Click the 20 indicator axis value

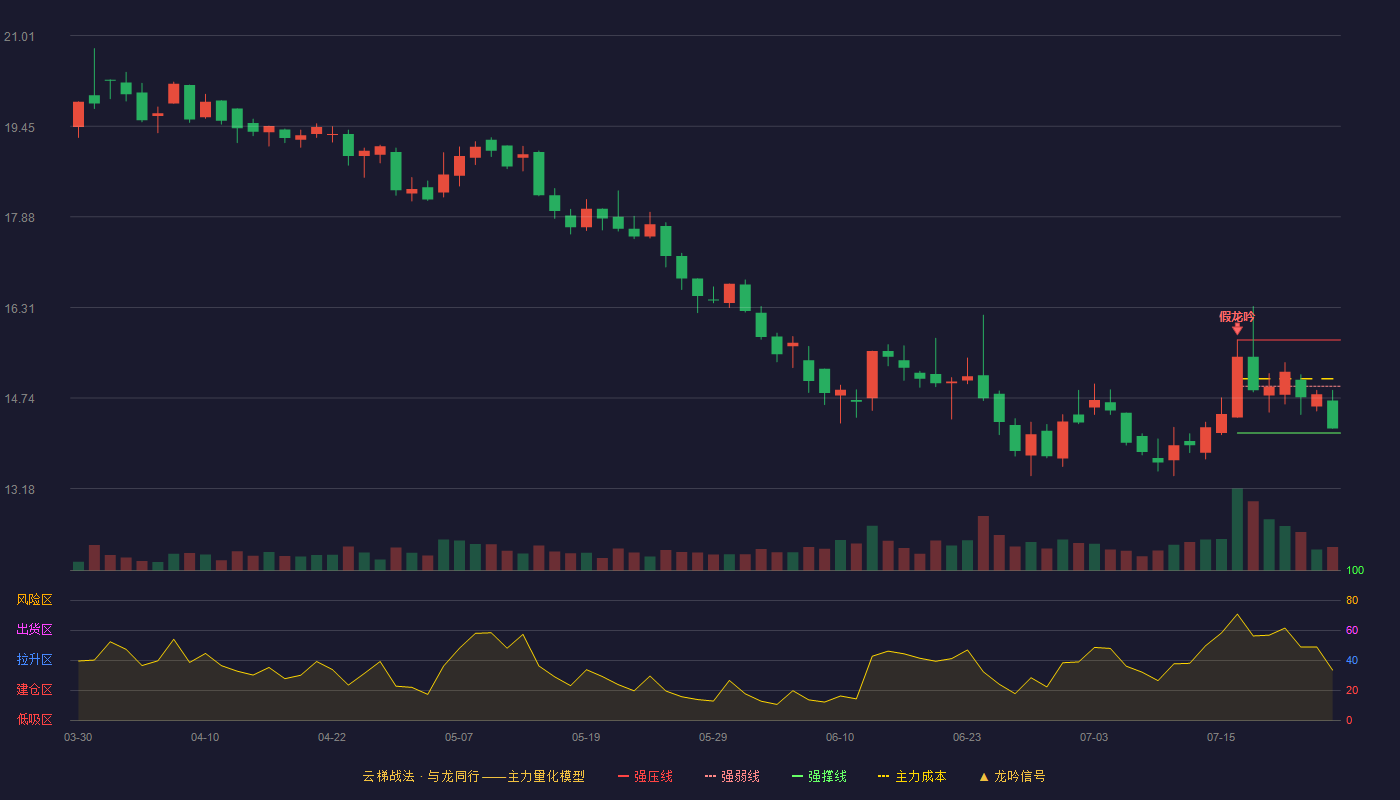pyautogui.click(x=1352, y=691)
